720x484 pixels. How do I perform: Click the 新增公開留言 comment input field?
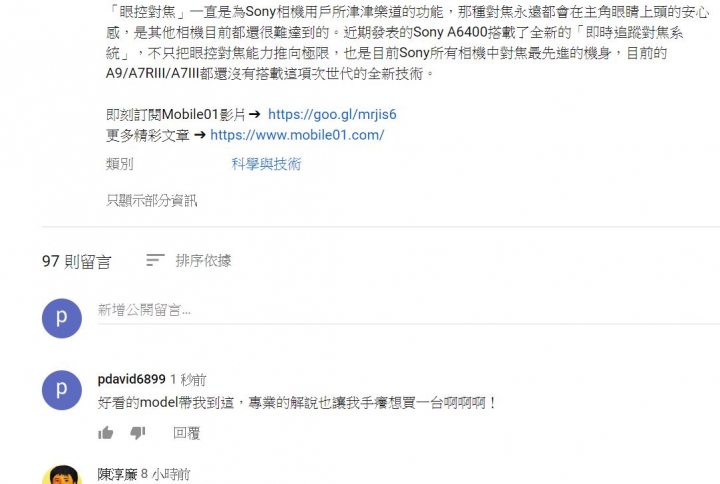[409, 311]
